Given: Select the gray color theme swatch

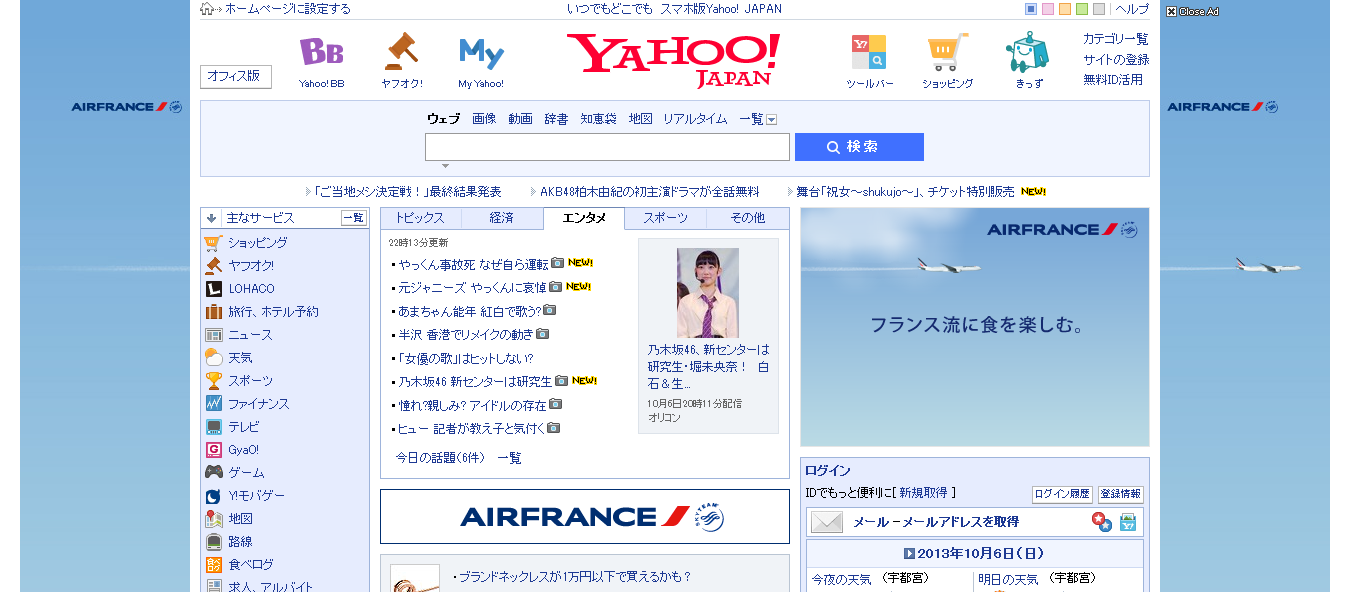Looking at the screenshot, I should pos(1099,9).
